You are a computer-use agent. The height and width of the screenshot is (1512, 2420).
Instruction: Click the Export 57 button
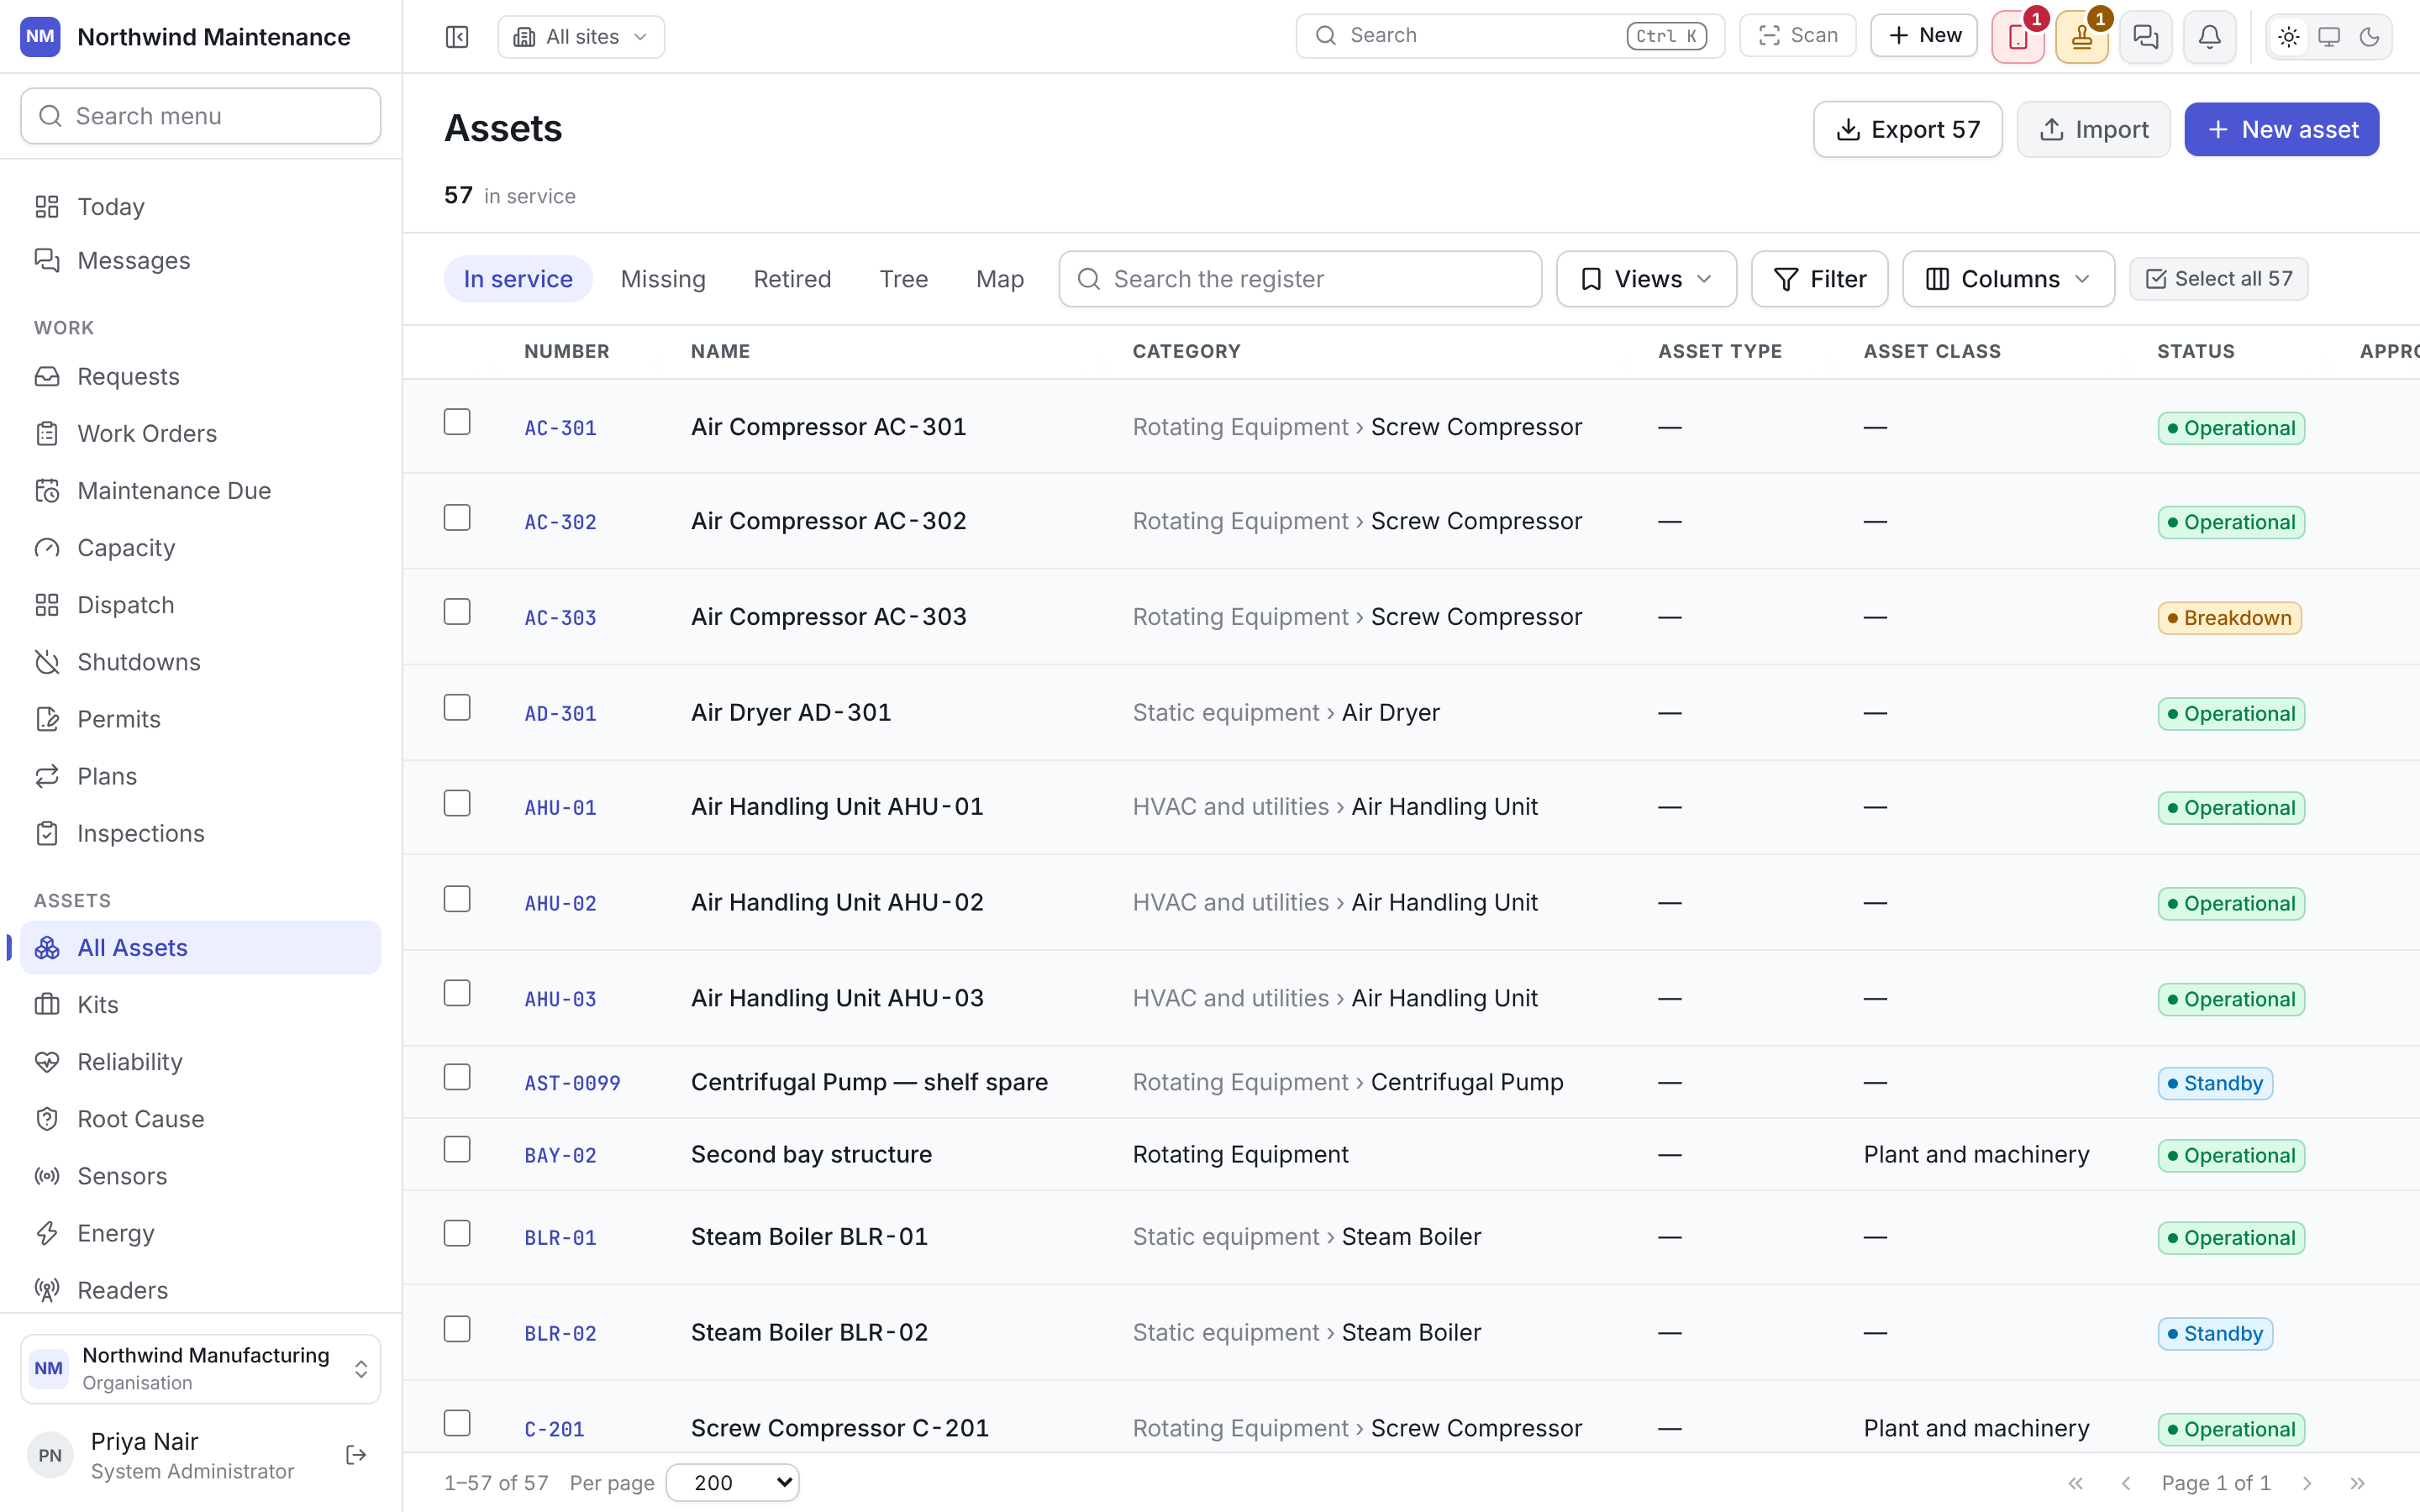pos(1908,129)
